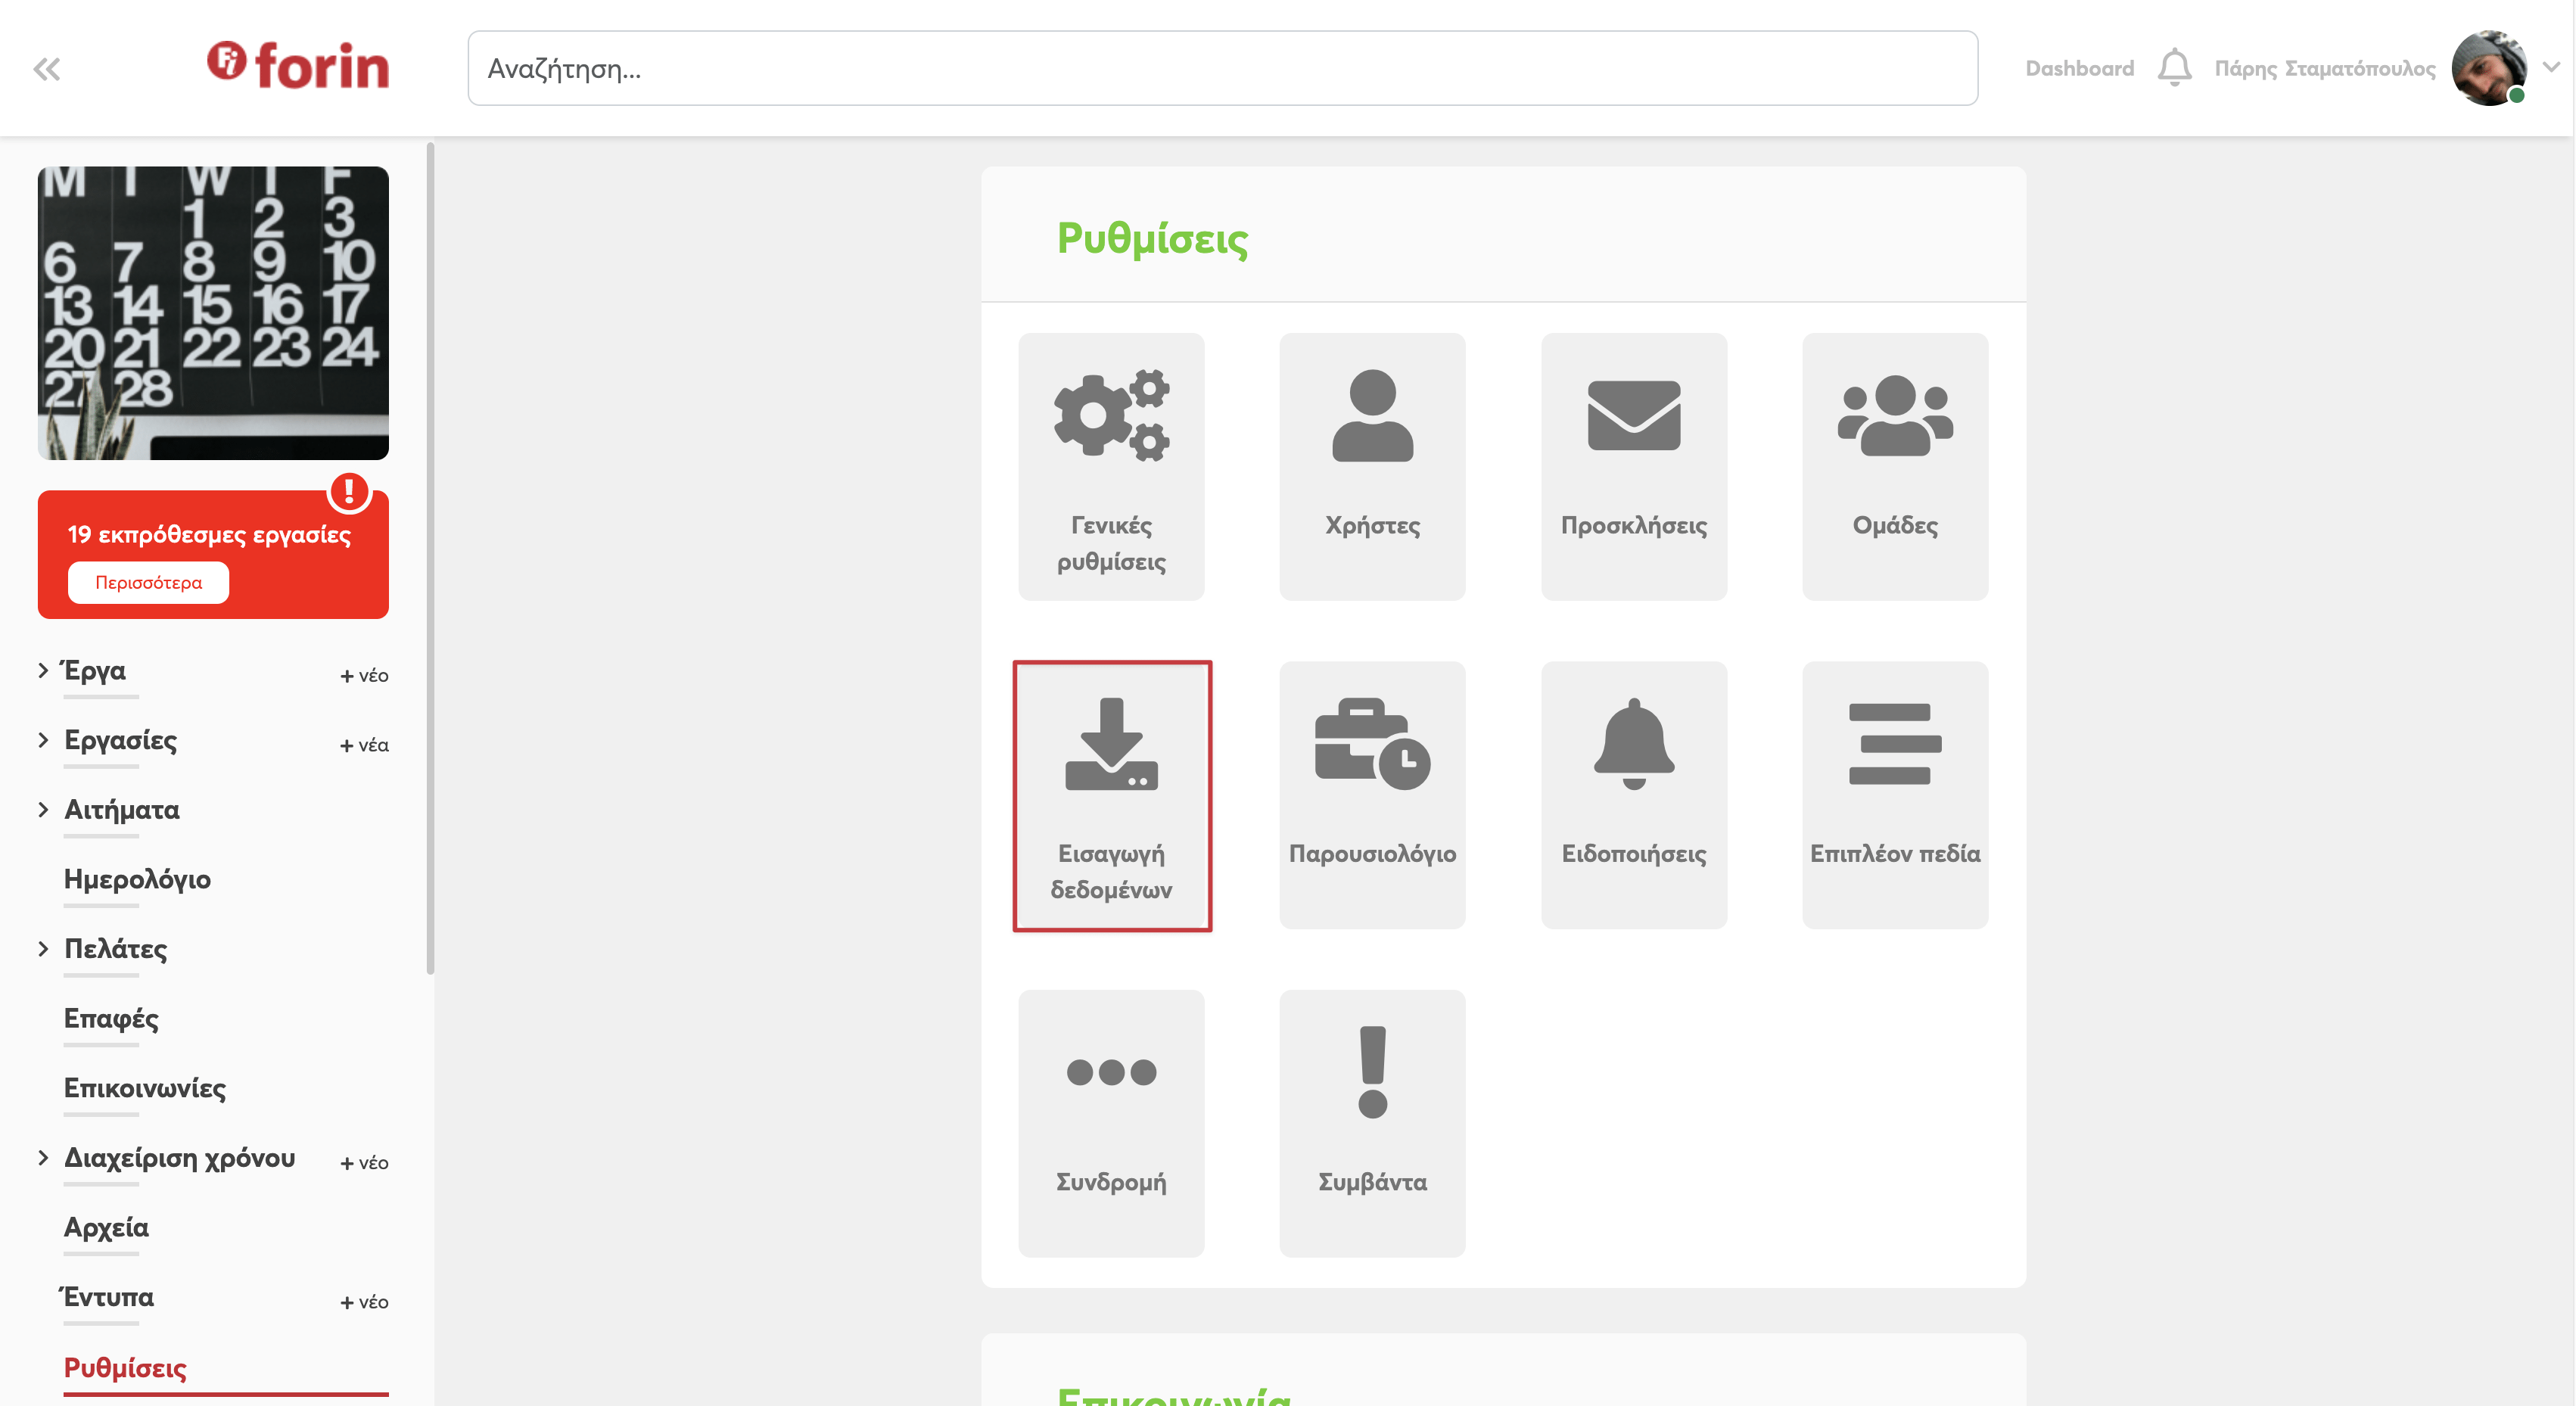Expand user menu dropdown arrow
Image resolution: width=2576 pixels, height=1406 pixels.
click(x=2551, y=67)
